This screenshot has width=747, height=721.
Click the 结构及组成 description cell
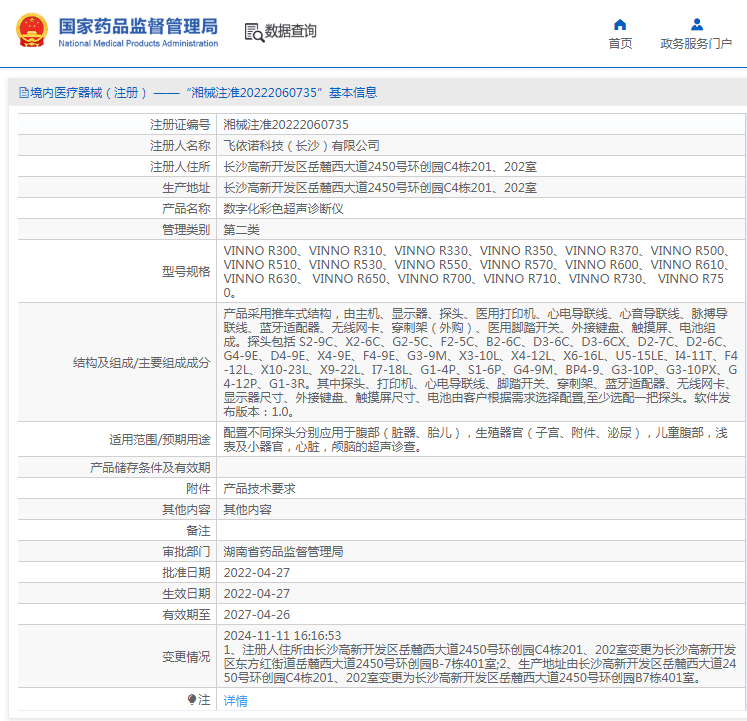[480, 362]
